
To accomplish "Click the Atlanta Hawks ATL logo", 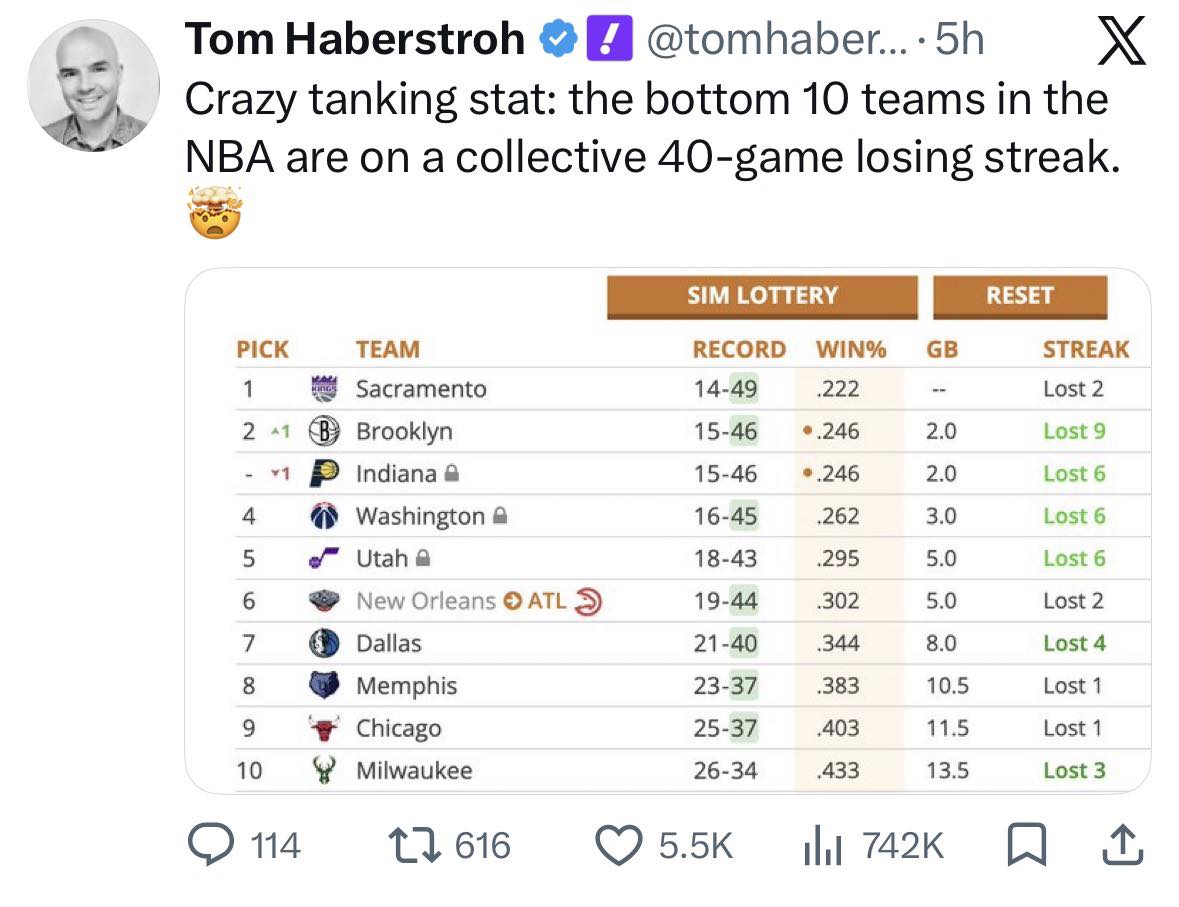I will click(588, 601).
